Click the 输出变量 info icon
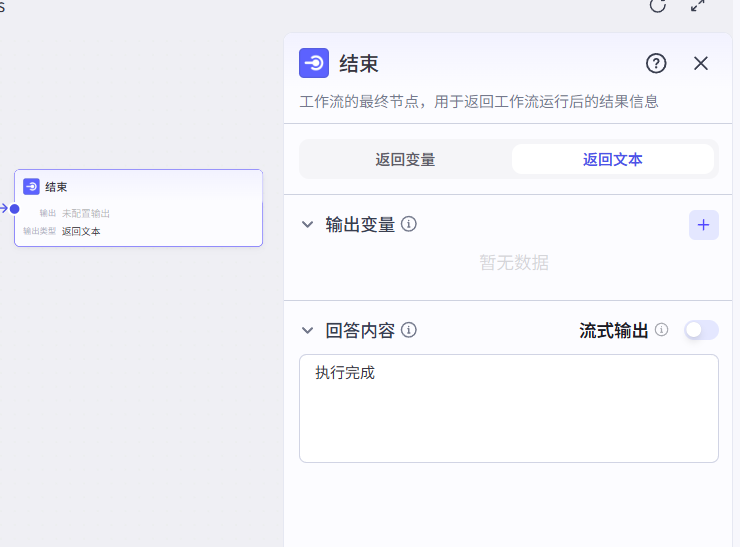Screen dimensions: 740x547 (409, 225)
